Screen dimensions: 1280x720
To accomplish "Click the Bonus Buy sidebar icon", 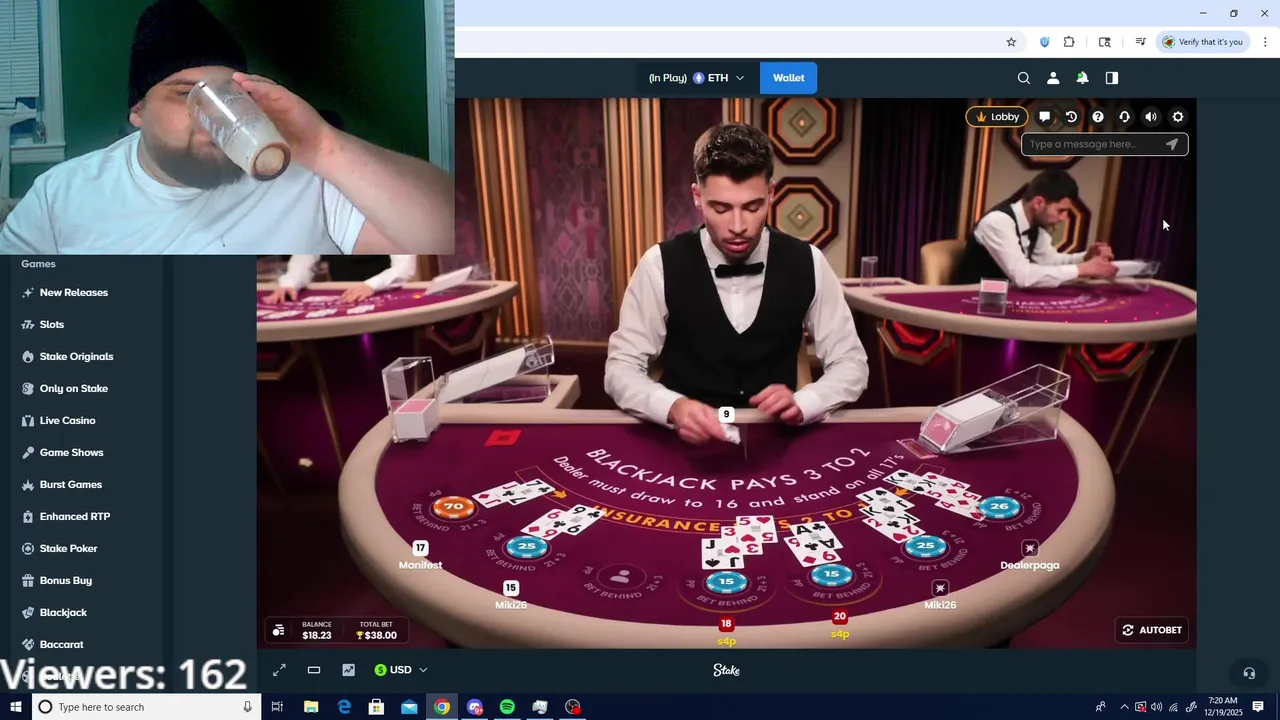I will (x=28, y=580).
